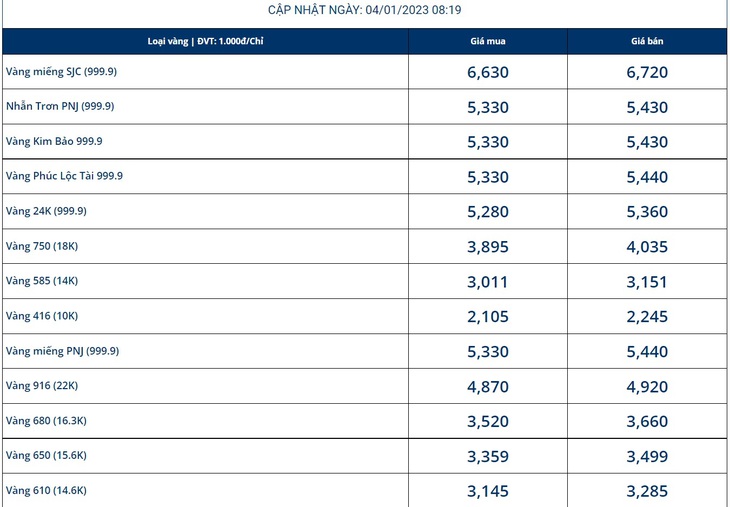Click the SJC buy price 6,630

[x=488, y=72]
